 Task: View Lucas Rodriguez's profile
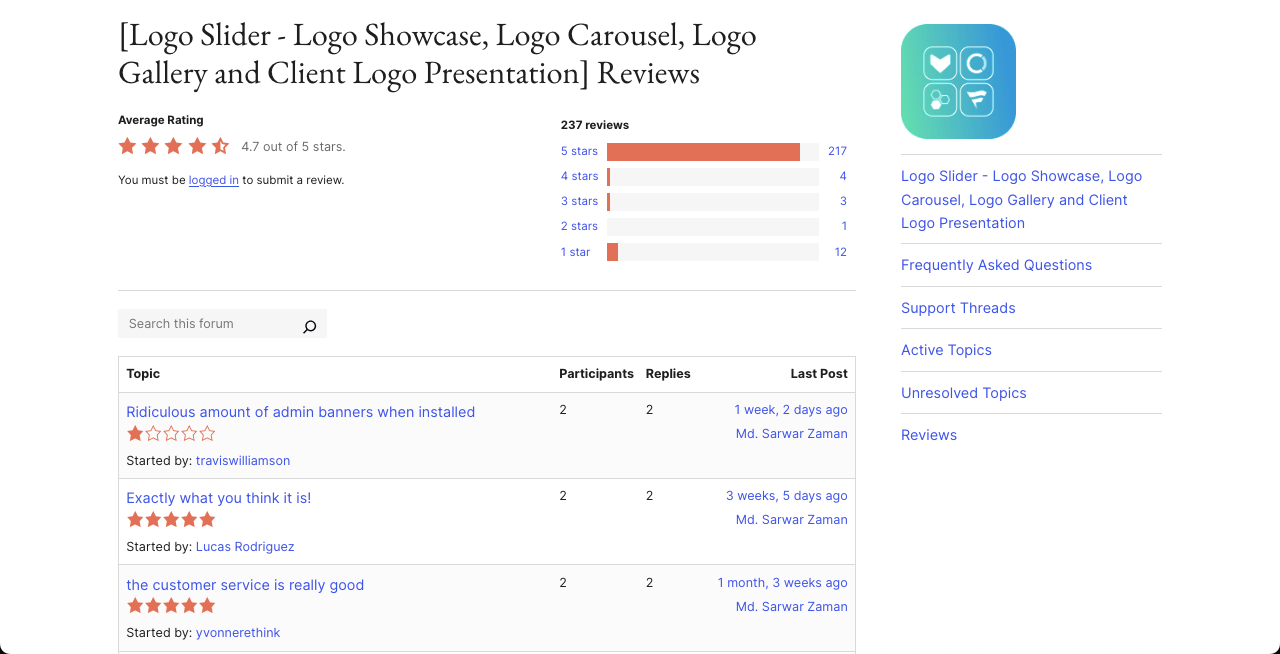(245, 546)
